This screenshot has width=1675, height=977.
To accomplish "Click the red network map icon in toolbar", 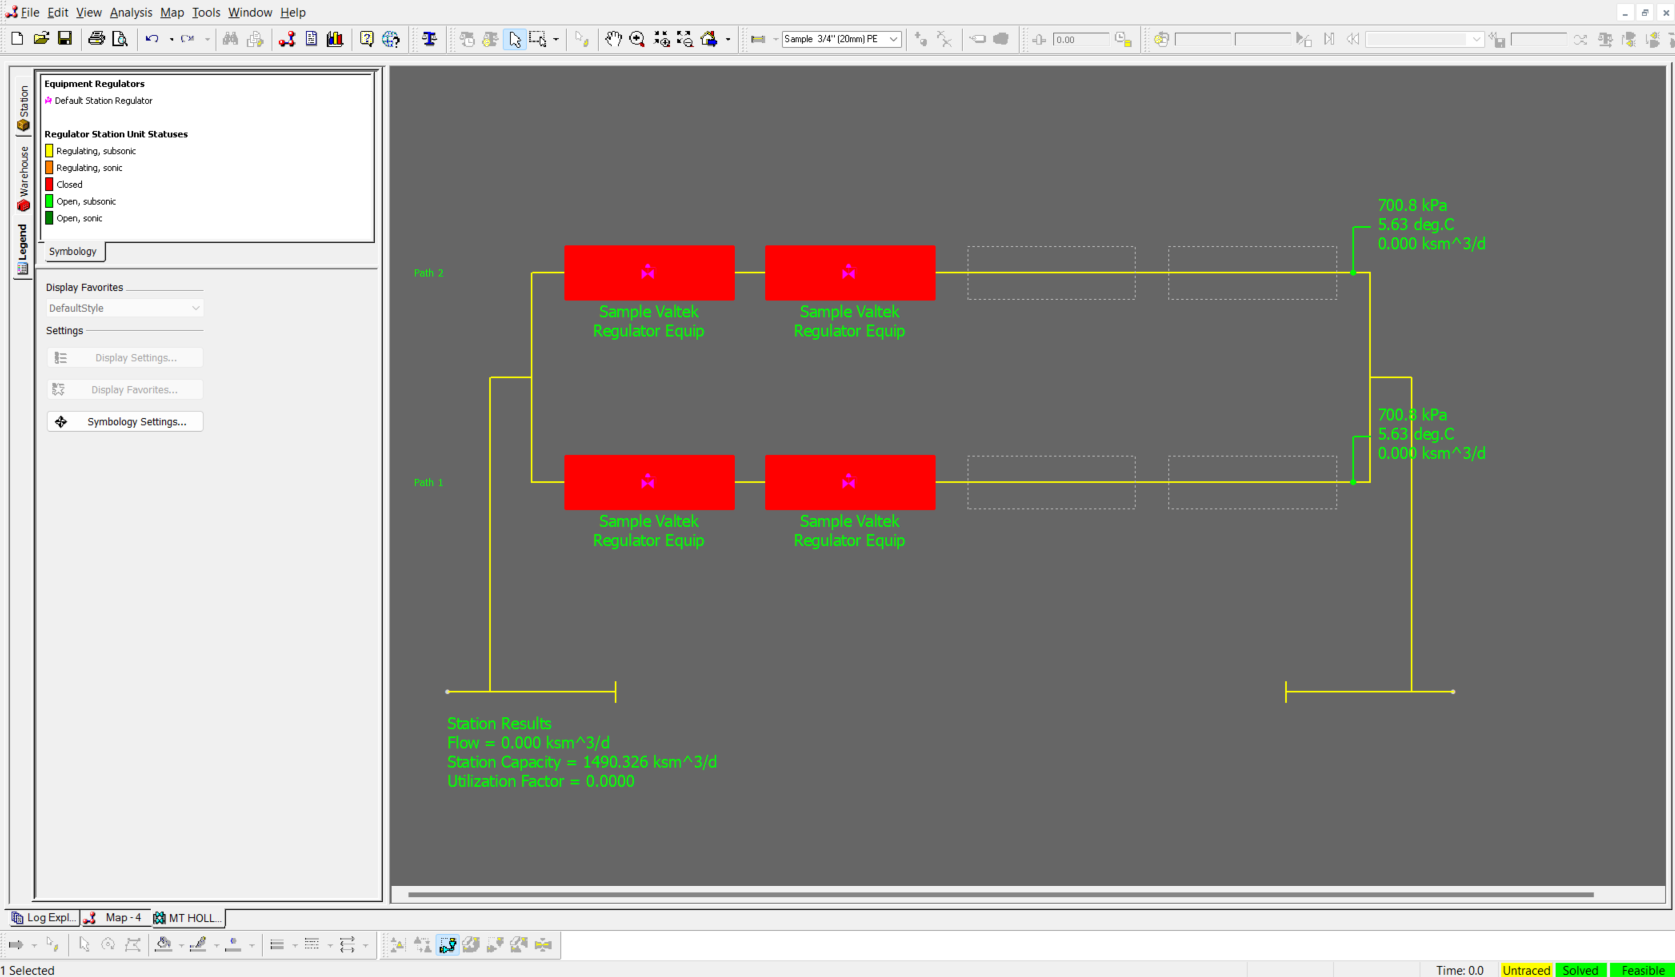I will [287, 39].
